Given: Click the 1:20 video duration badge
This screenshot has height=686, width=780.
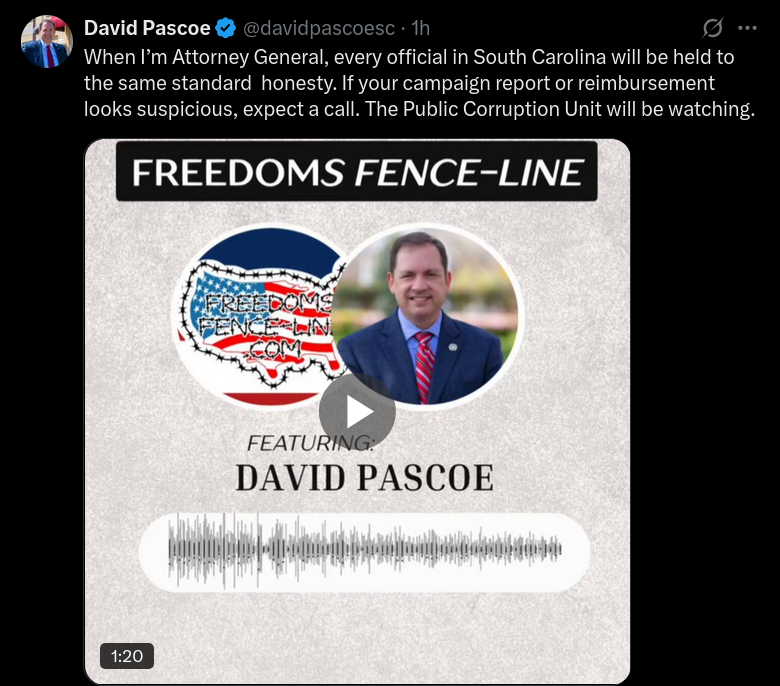Looking at the screenshot, I should coord(127,656).
